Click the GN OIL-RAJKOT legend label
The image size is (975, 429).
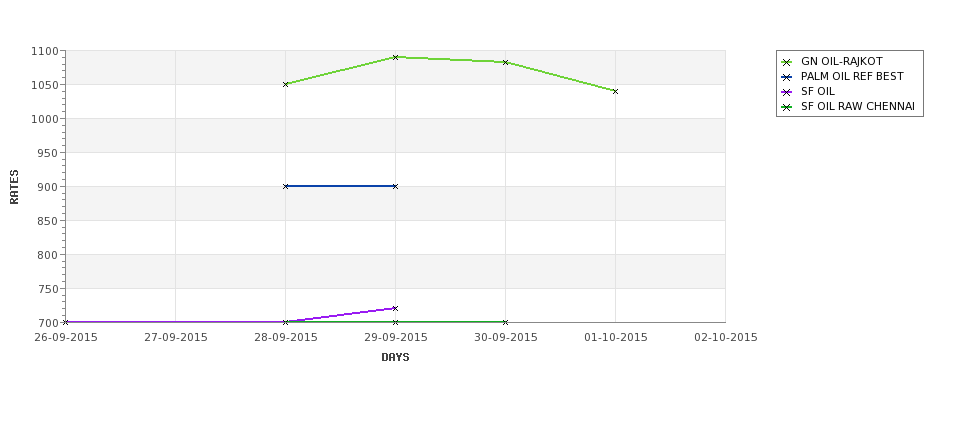click(841, 62)
